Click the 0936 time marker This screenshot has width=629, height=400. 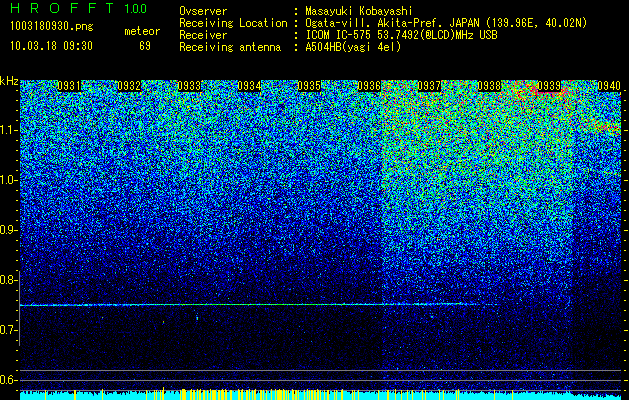(x=369, y=86)
